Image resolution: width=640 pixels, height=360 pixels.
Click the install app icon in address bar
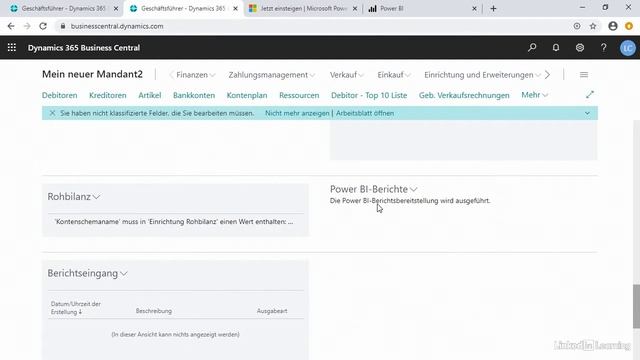point(577,26)
